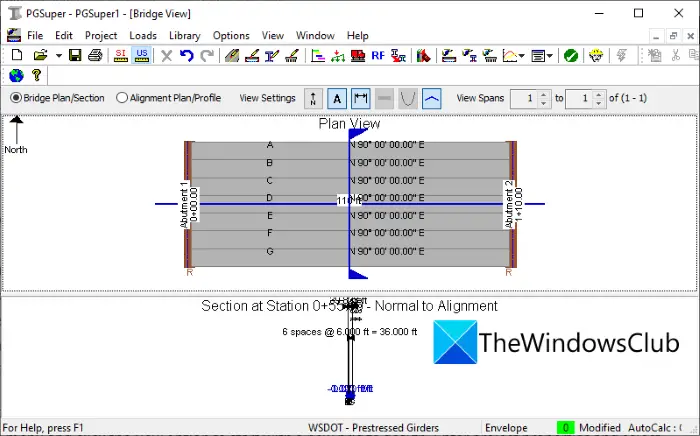700x436 pixels.
Task: Click the second View Spans 'to' number field
Action: (x=579, y=98)
